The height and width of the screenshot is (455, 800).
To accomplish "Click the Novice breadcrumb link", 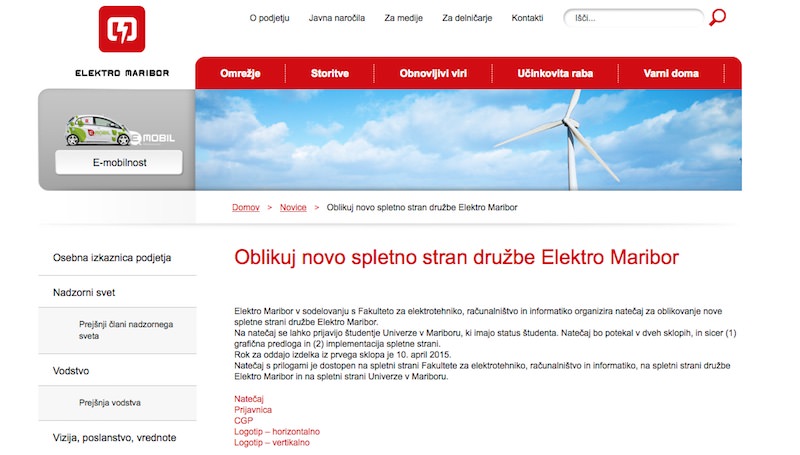I will pos(293,207).
